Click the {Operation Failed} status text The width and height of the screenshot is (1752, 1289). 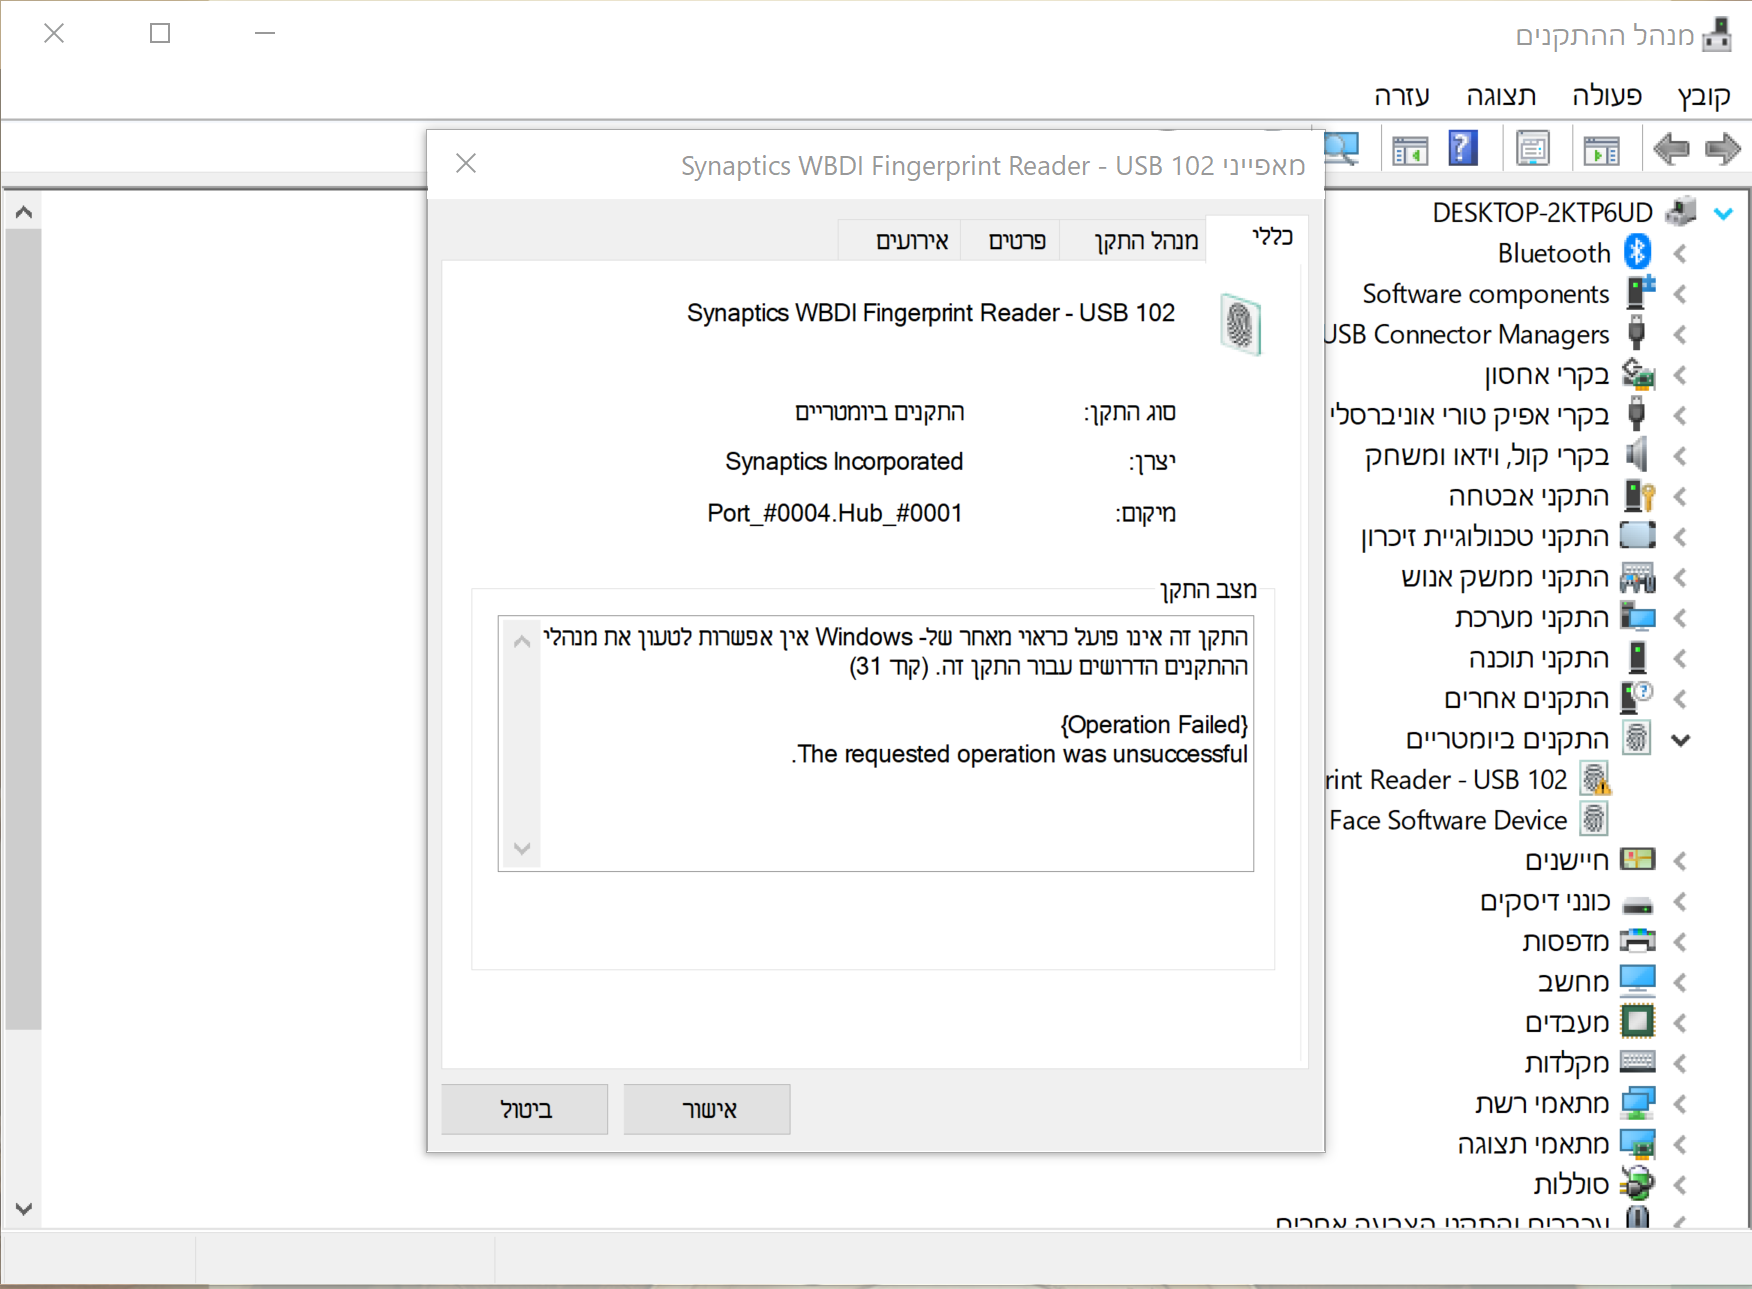pos(1153,724)
